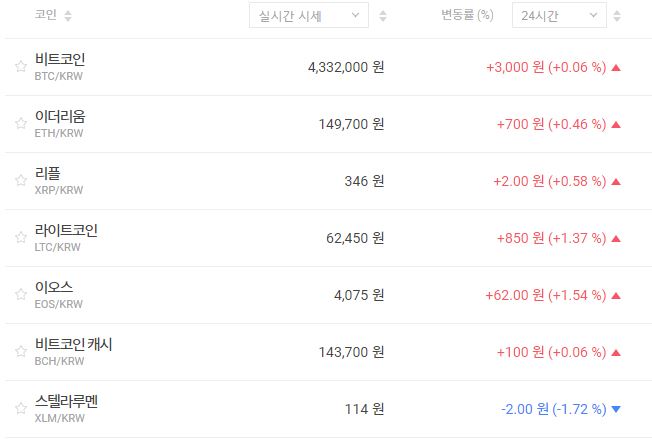The width and height of the screenshot is (652, 439).
Task: Favorite the Litecoin LTC/KRW row
Action: click(x=20, y=238)
